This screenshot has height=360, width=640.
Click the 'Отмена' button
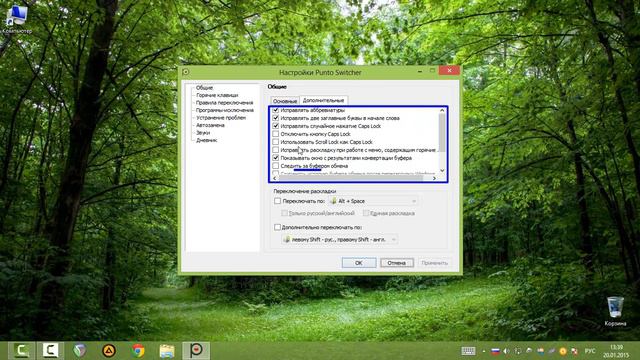pyautogui.click(x=397, y=263)
